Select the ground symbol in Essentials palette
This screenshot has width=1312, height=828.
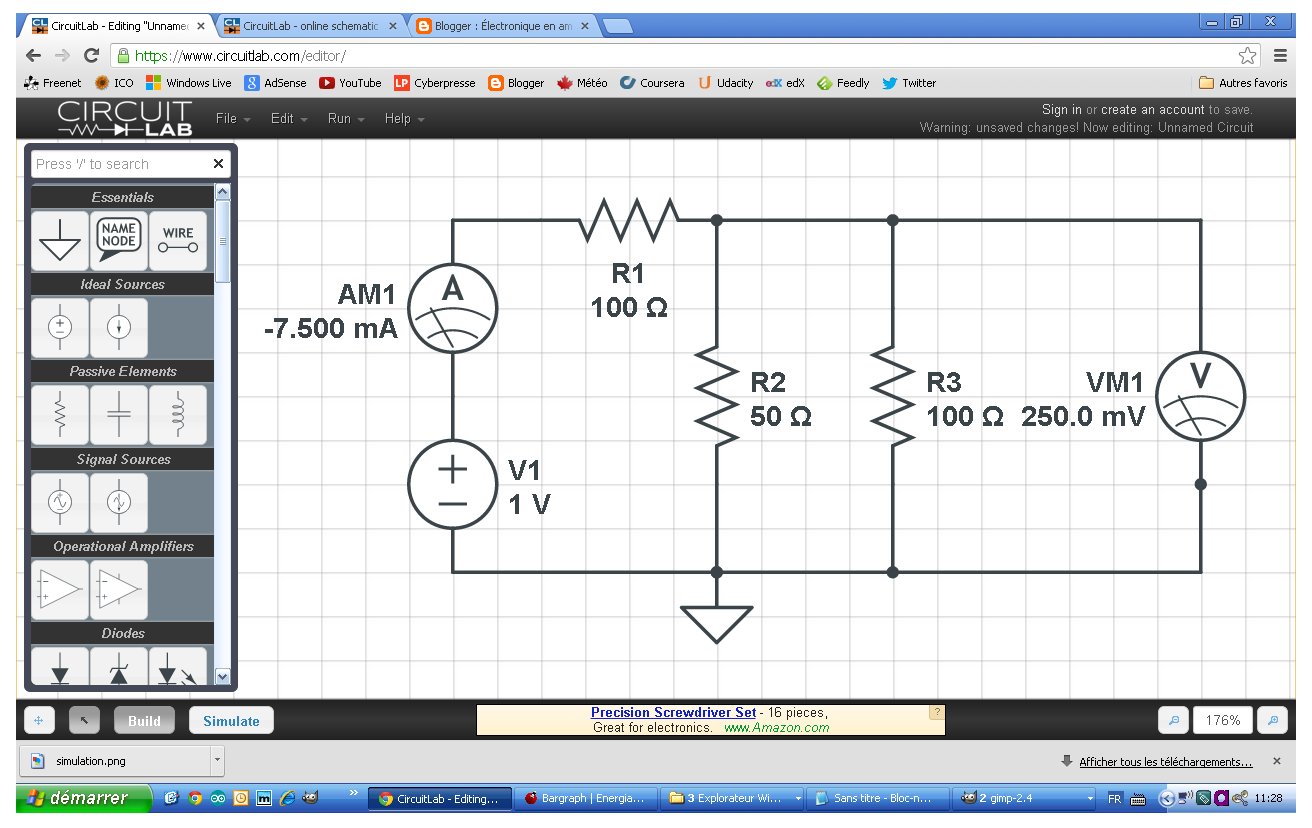(60, 240)
